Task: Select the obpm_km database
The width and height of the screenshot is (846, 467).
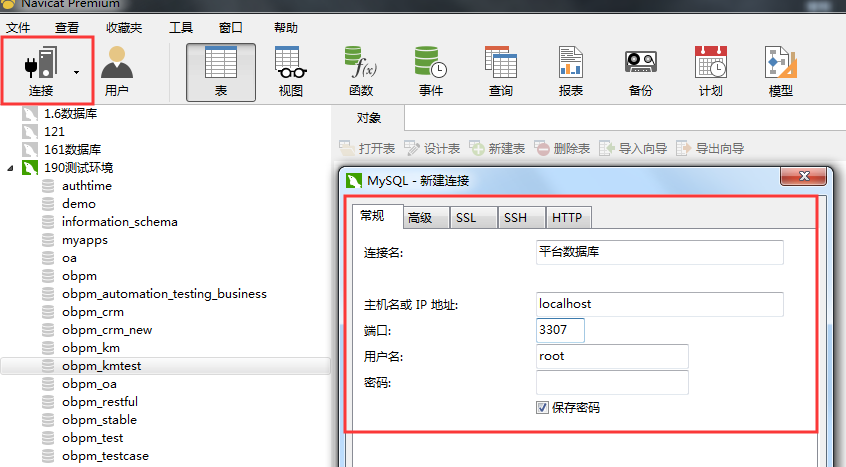Action: coord(91,348)
